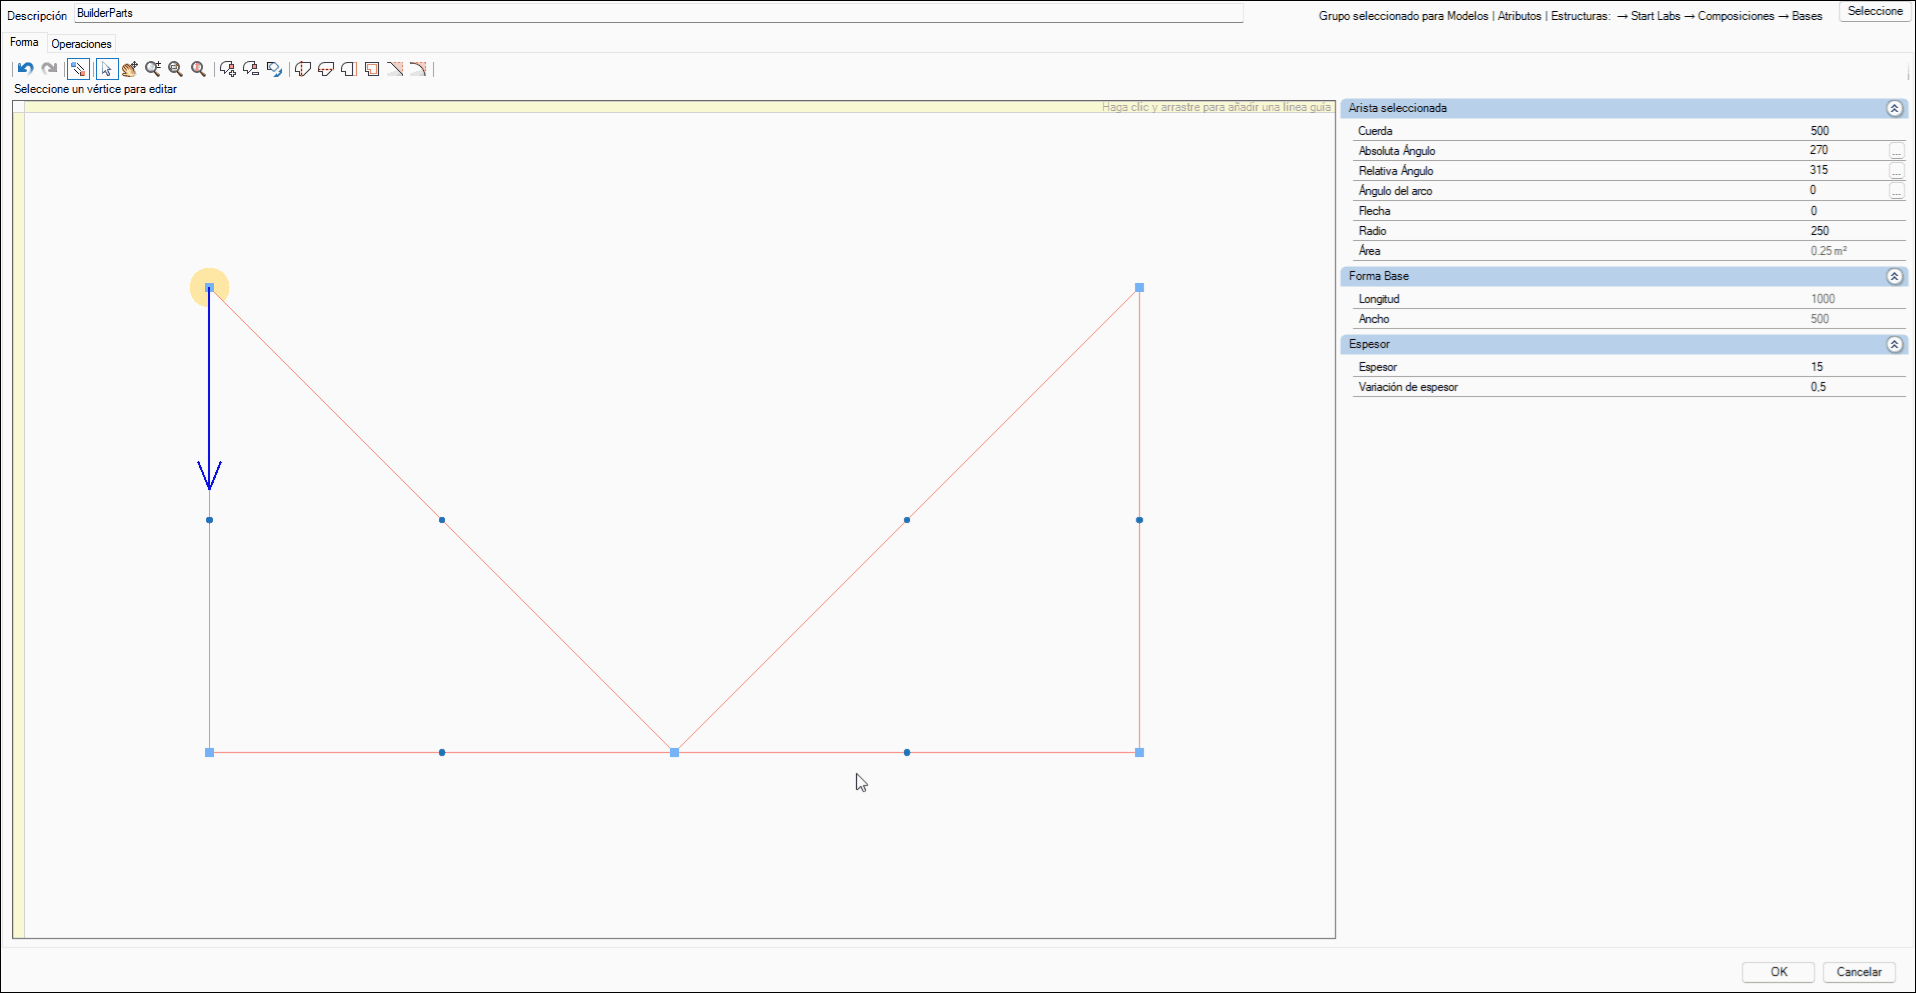This screenshot has width=1916, height=993.
Task: Select the left diagonal edge midpoint
Action: 442,520
